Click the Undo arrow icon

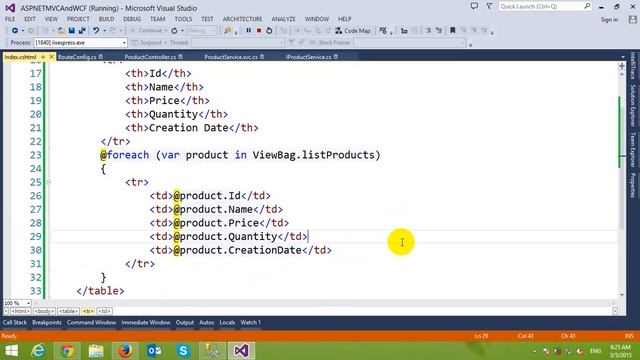coord(96,31)
